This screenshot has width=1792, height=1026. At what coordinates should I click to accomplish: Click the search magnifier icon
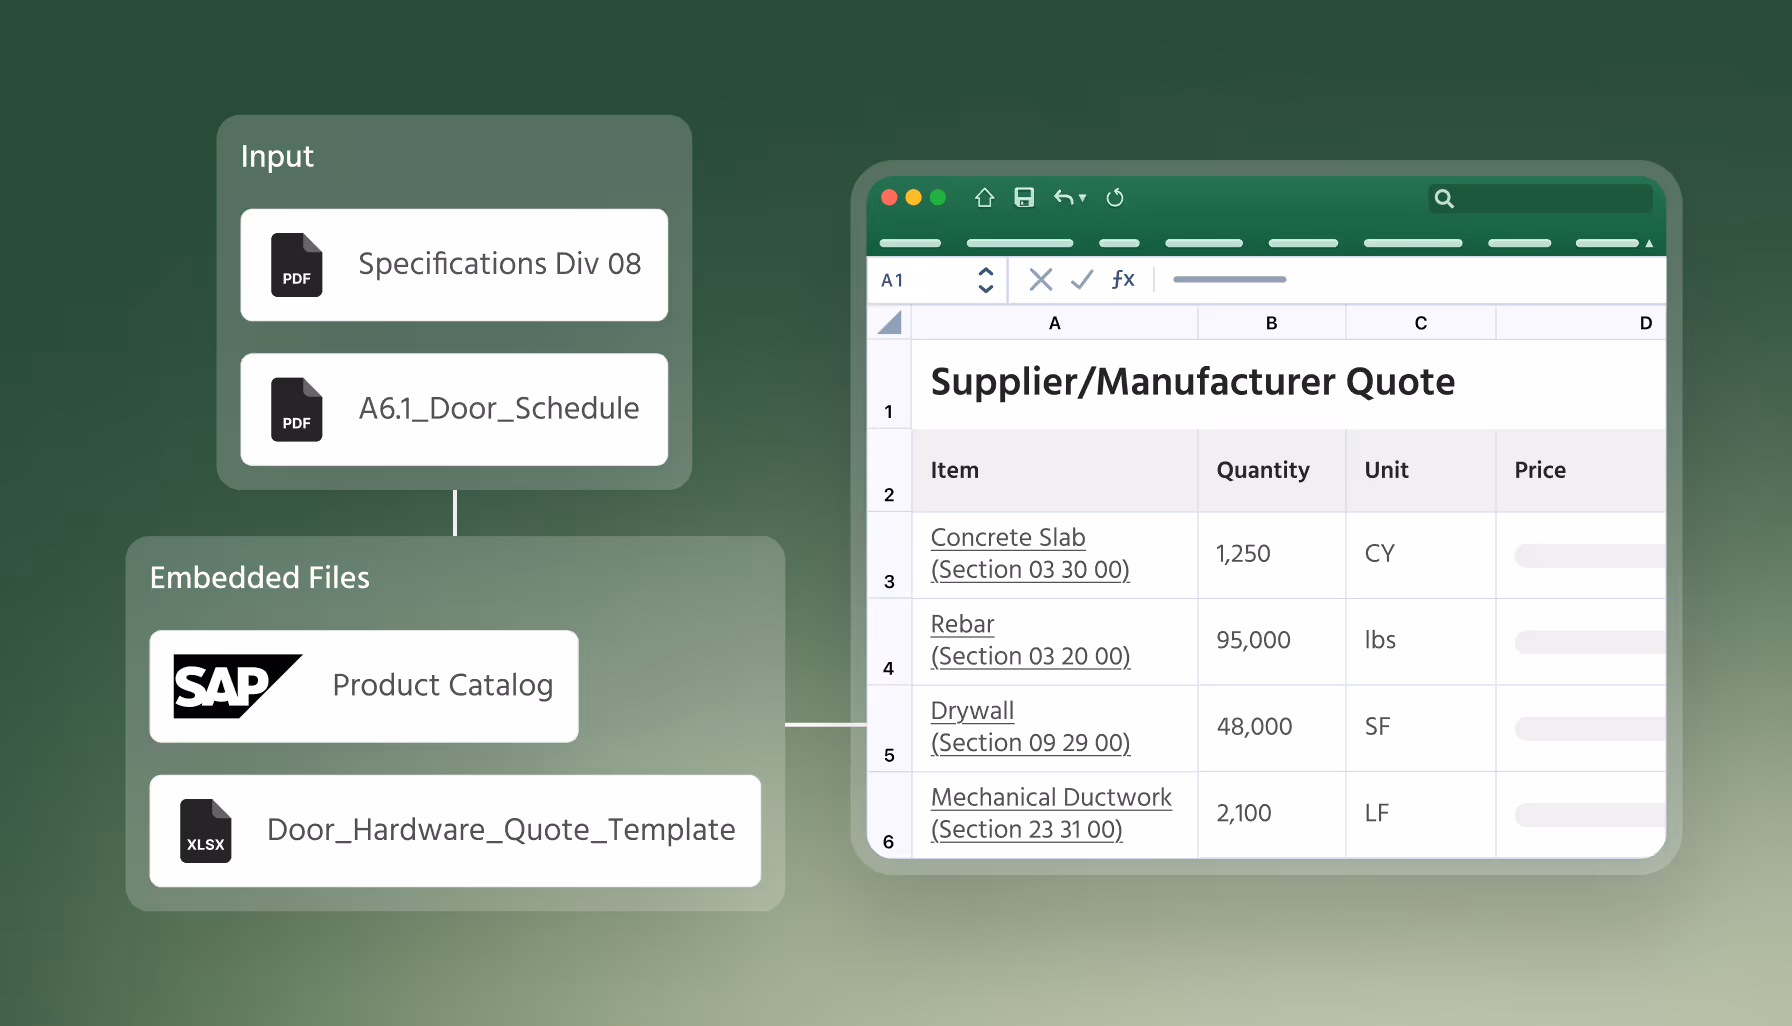1444,198
